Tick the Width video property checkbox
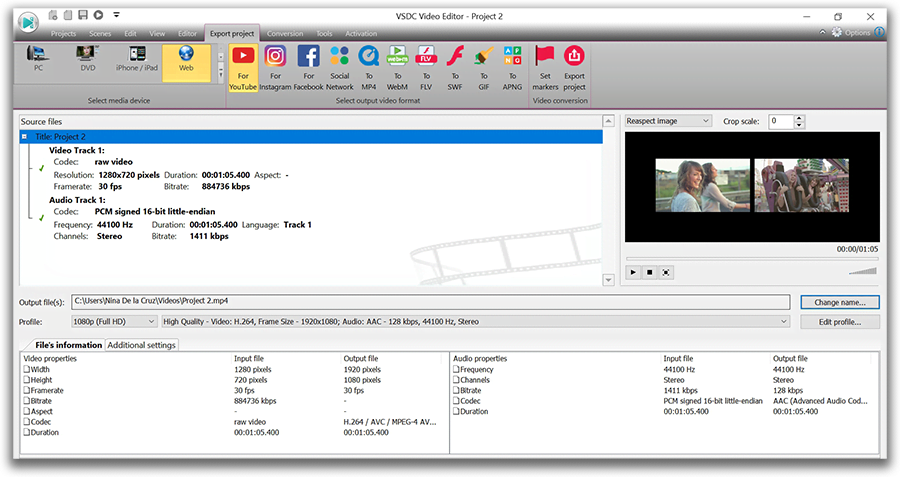Screen dimensions: 900x477 26,369
